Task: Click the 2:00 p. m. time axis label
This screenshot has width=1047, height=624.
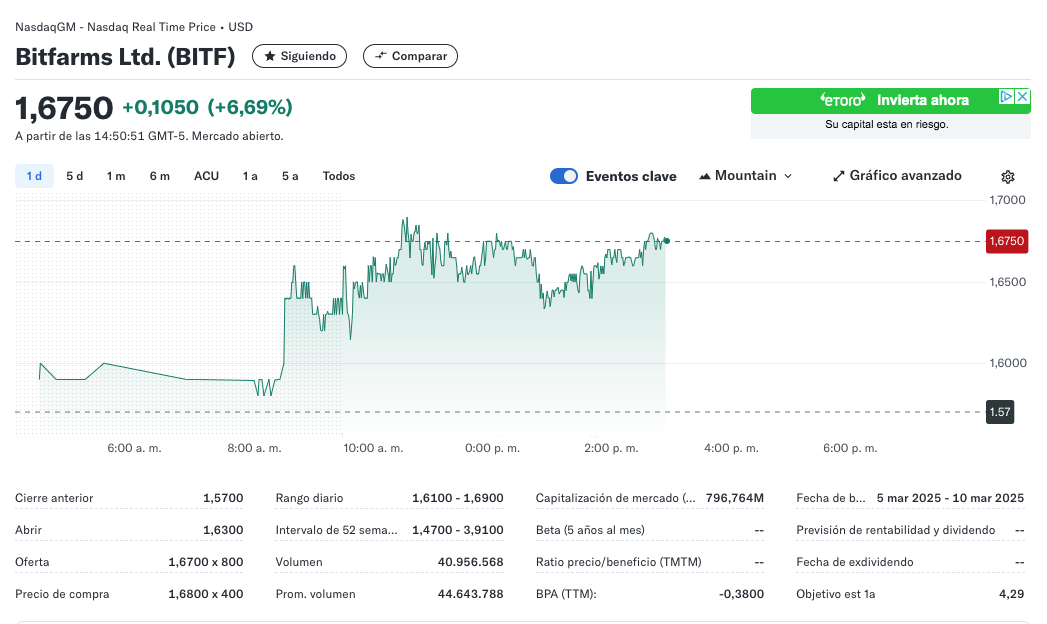Action: click(611, 448)
